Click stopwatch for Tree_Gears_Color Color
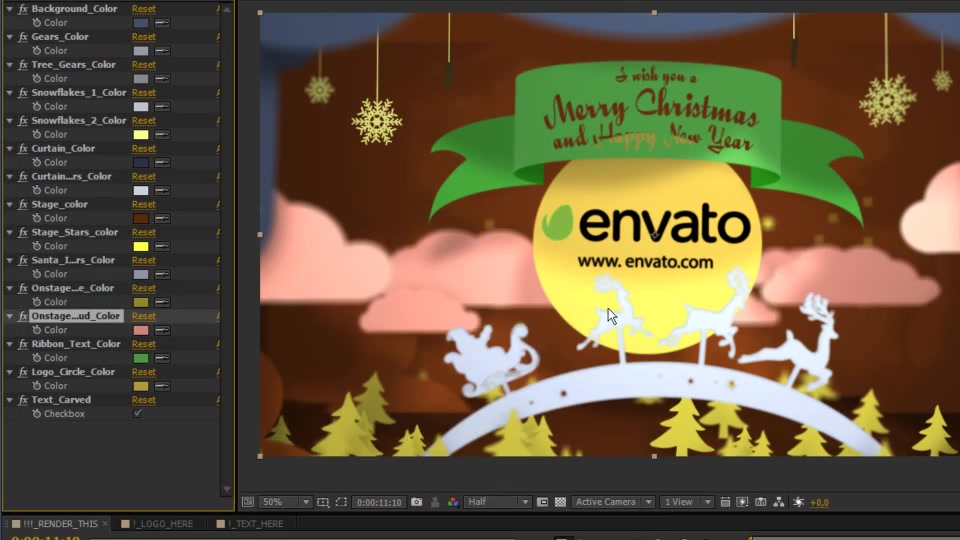Image resolution: width=960 pixels, height=540 pixels. click(37, 78)
